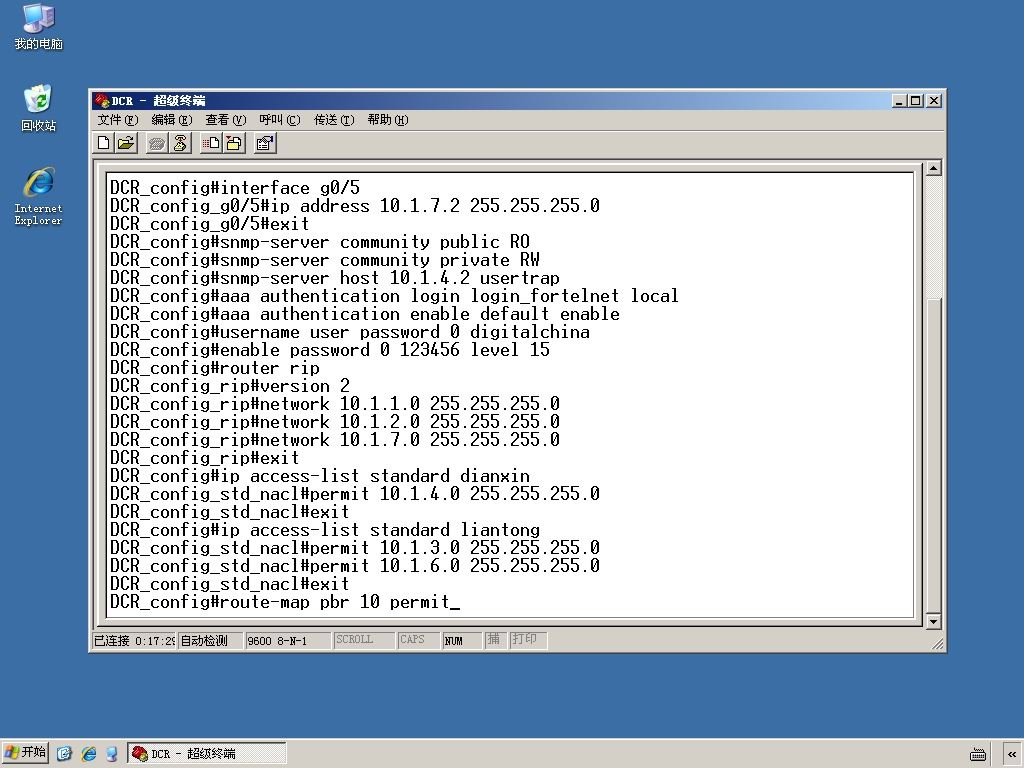Viewport: 1024px width, 768px height.
Task: Click the DCR - 超级终端 taskbar button
Action: 207,754
